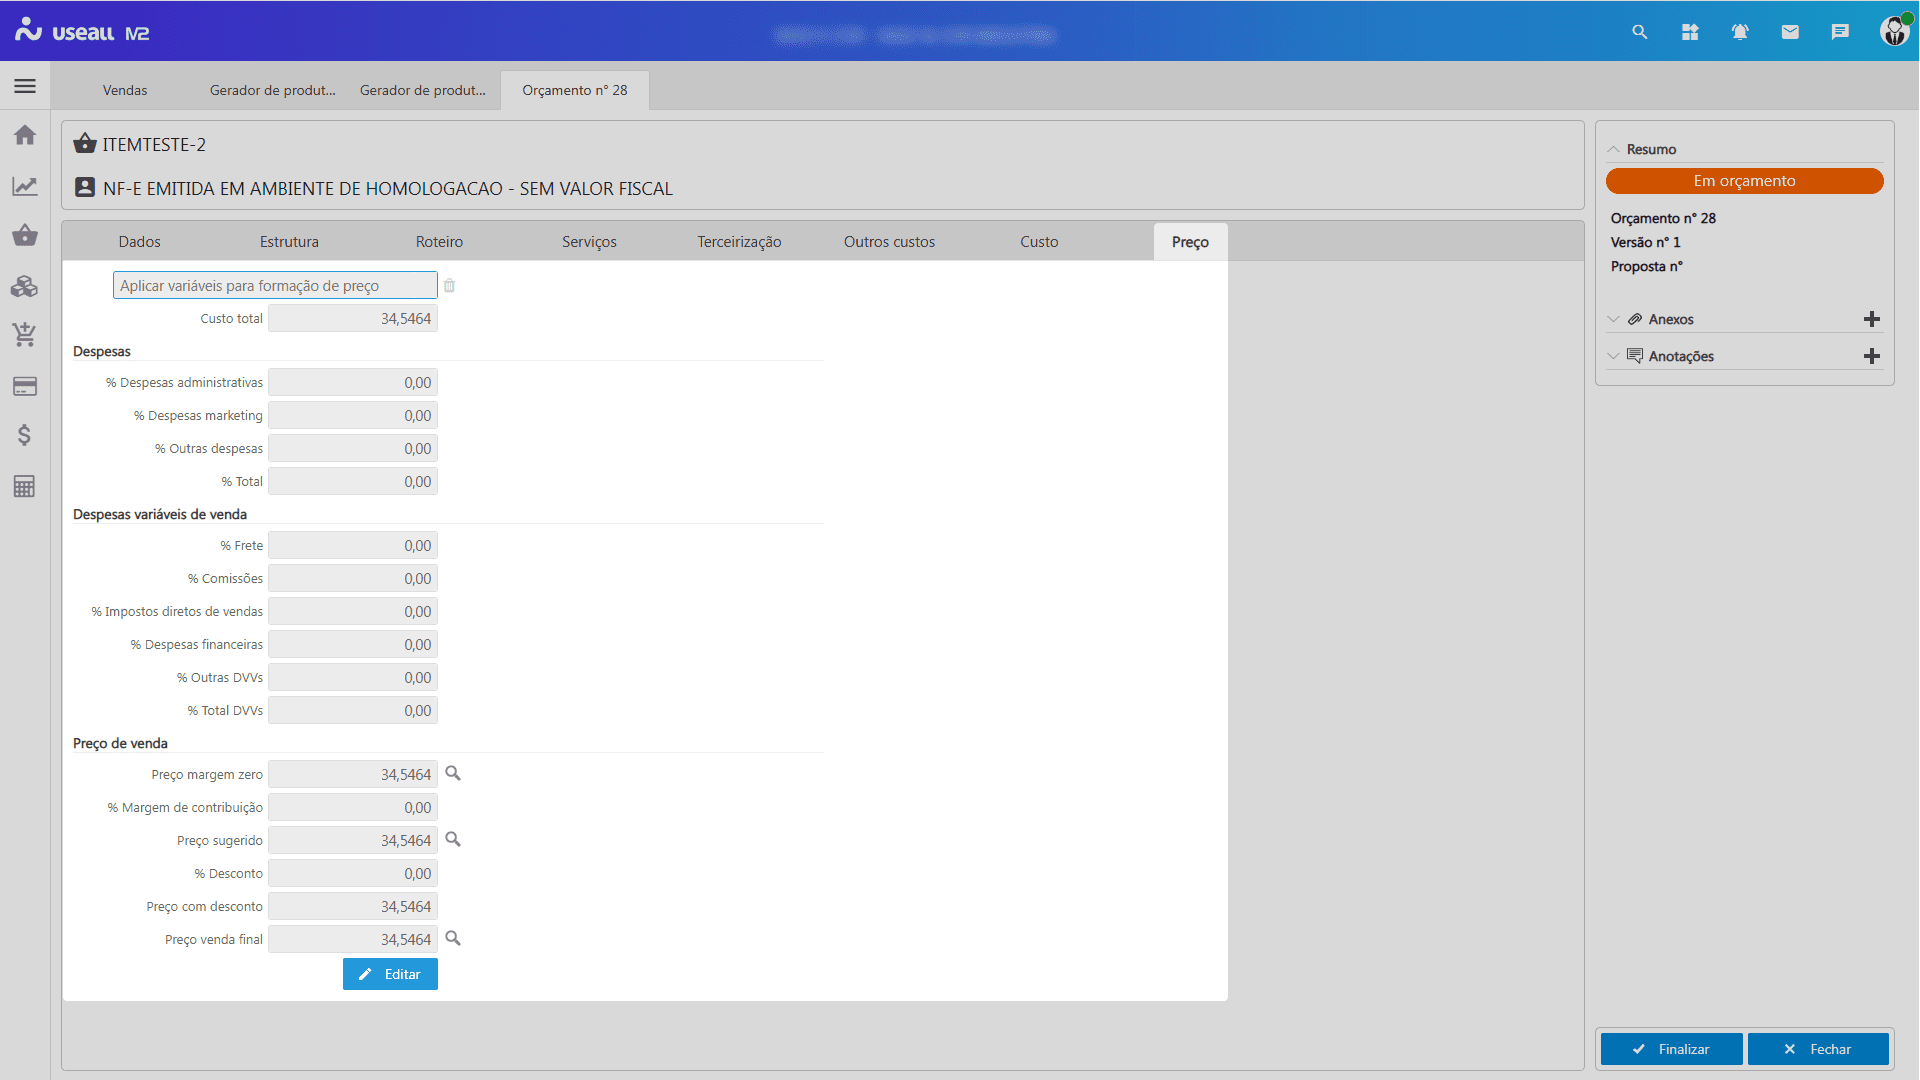This screenshot has height=1080, width=1920.
Task: Open the mail envelope icon in the header
Action: point(1790,32)
